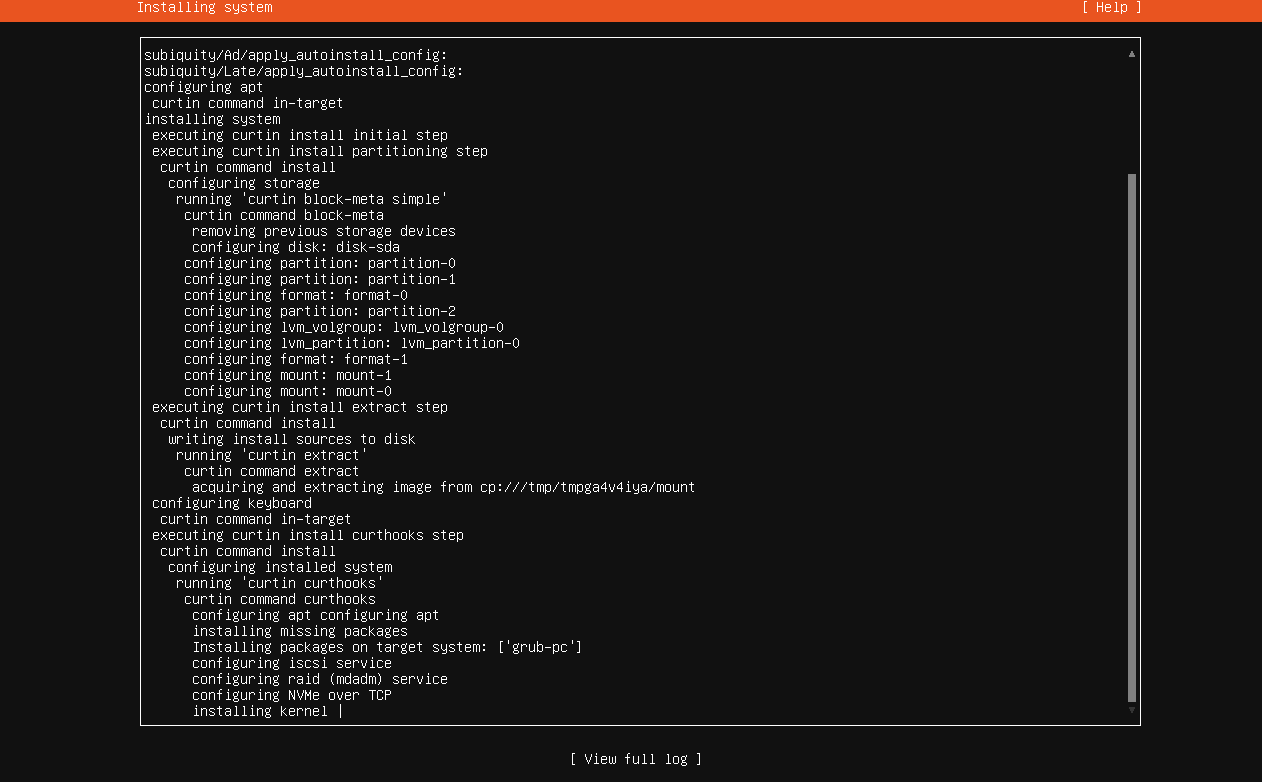Select 'subiquity/Late/apply_autoinstall_config:' log line
This screenshot has width=1262, height=782.
(304, 71)
